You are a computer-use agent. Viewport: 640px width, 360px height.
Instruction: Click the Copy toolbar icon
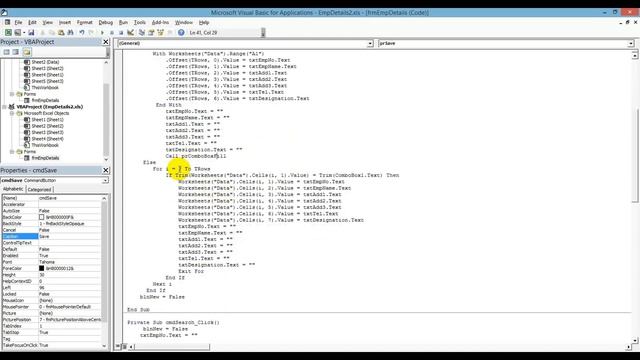tap(51, 33)
